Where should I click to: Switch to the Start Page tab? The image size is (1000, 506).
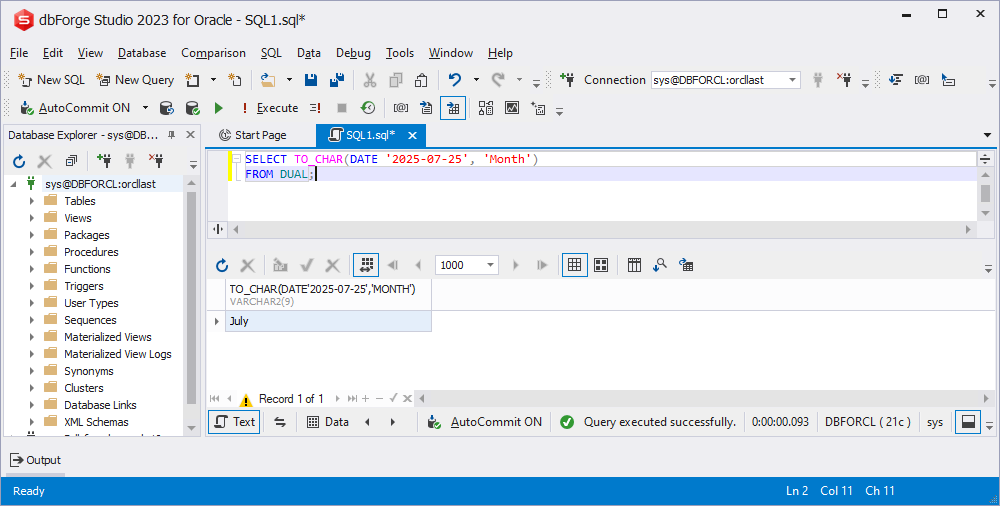(x=253, y=135)
